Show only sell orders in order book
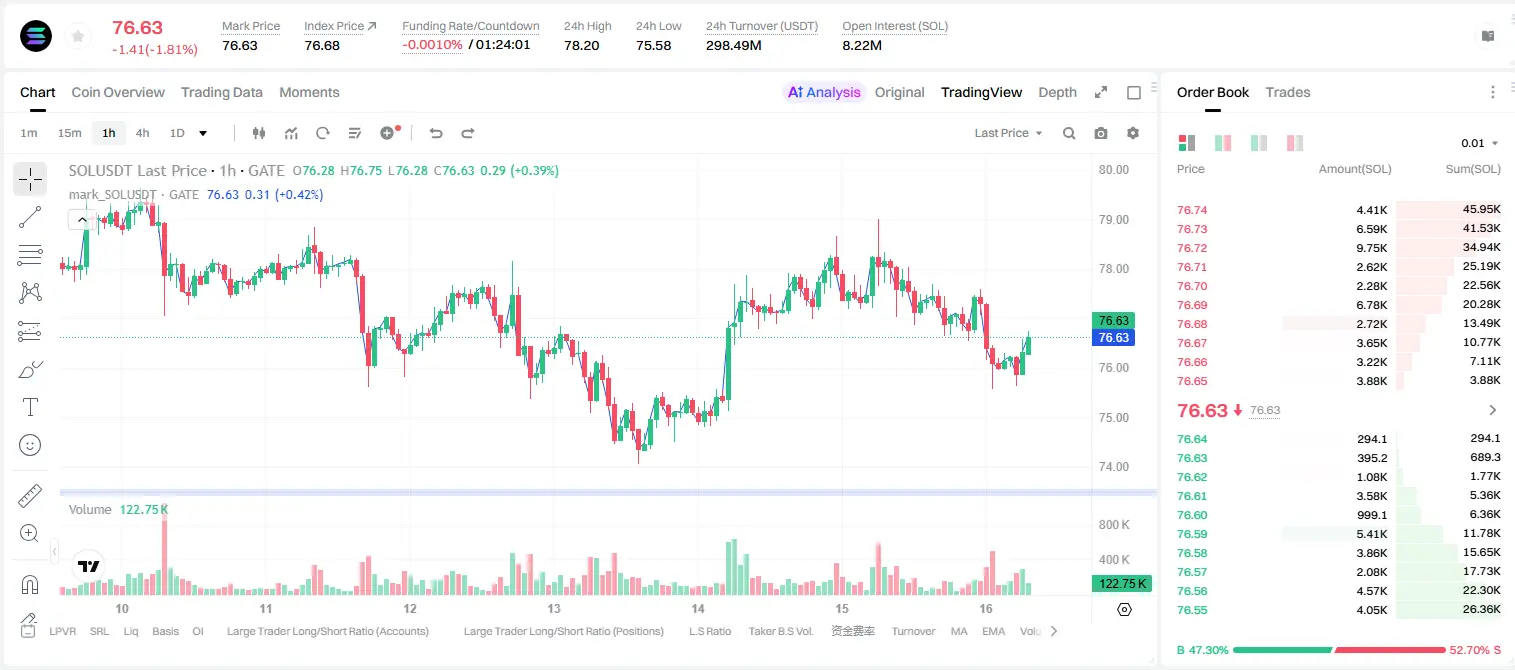Screen dimensions: 1515x670 1295,143
